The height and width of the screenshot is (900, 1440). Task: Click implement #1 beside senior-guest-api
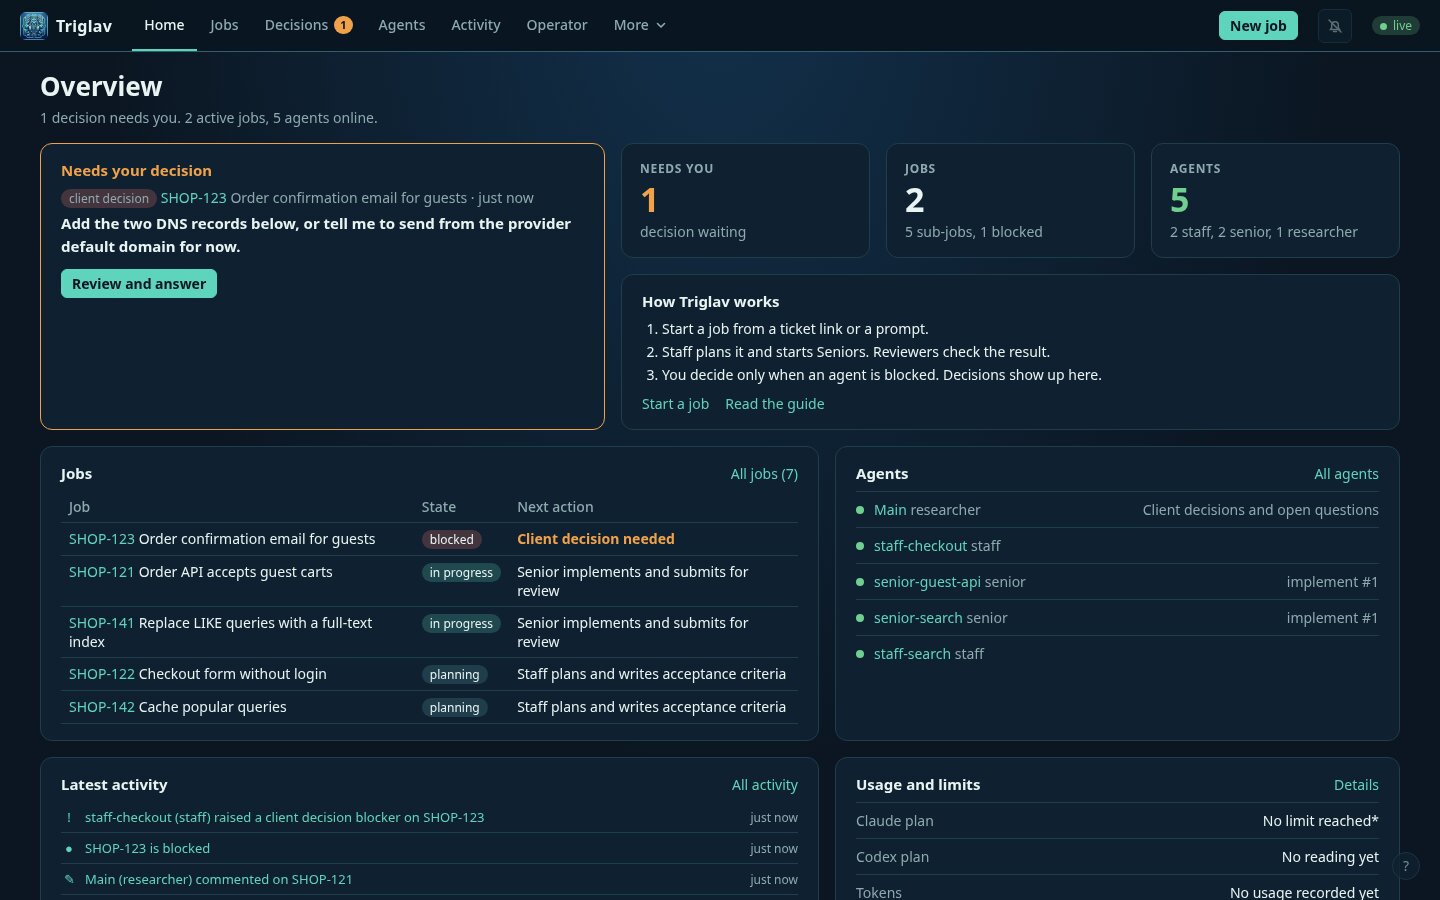click(1332, 582)
